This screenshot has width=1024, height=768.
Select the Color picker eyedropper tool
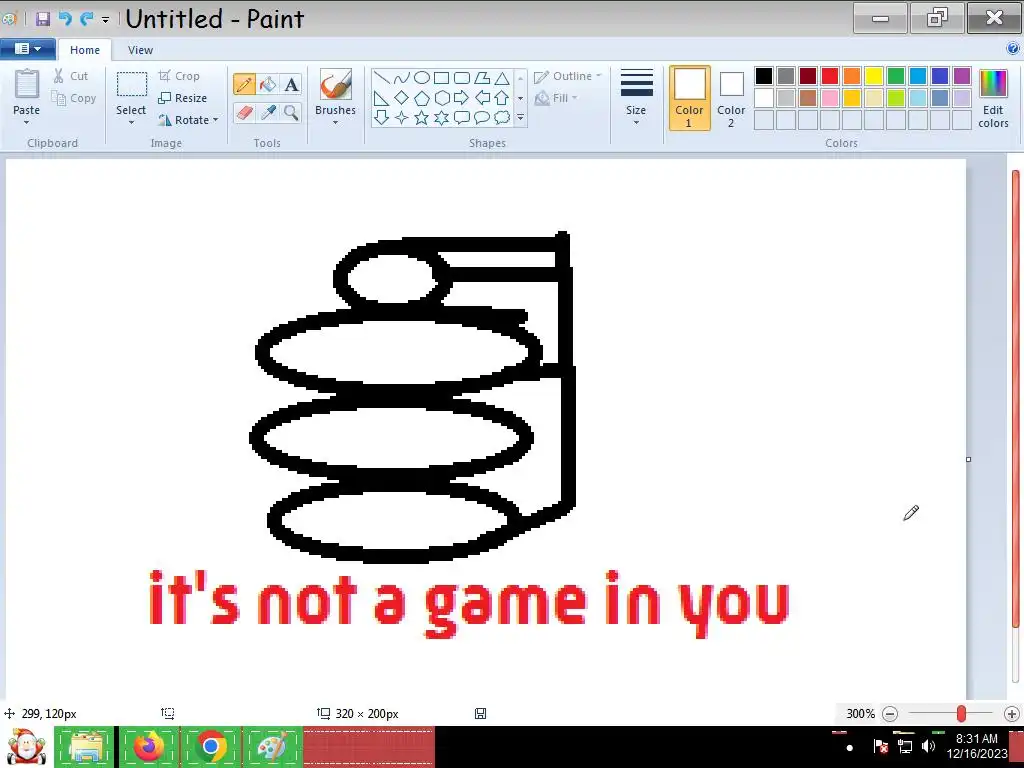(268, 112)
